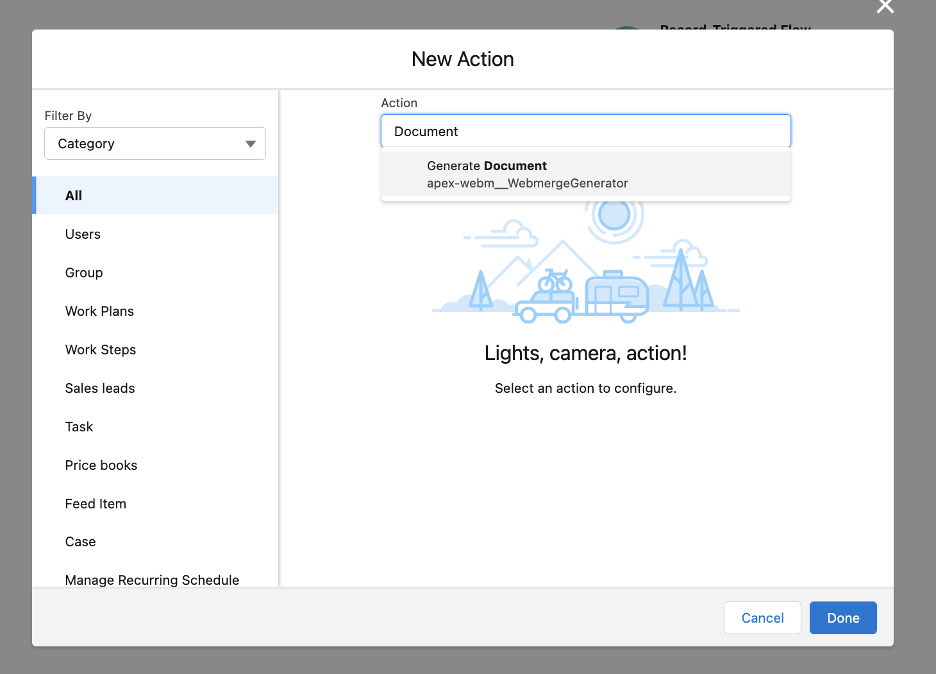The width and height of the screenshot is (936, 674).
Task: Expand the Filter By category selector
Action: point(154,143)
